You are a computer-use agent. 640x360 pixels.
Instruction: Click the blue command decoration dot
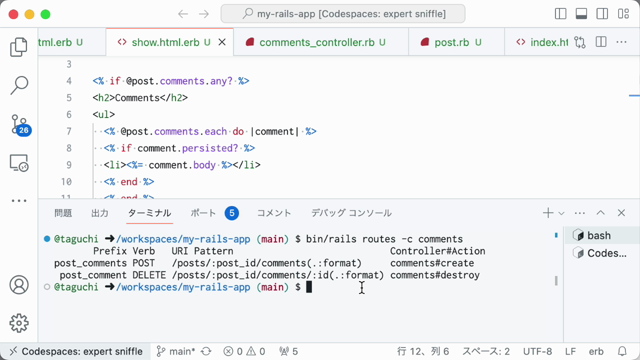coord(47,239)
